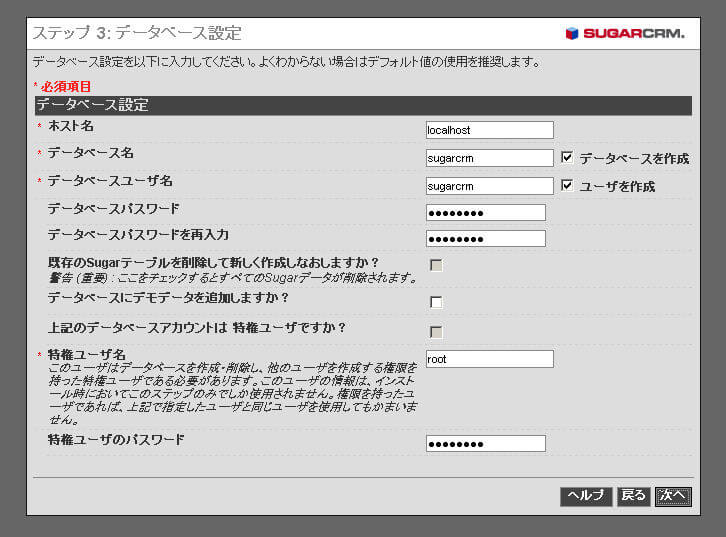This screenshot has width=726, height=537.
Task: Click the dark データベース設定 section header bar
Action: (x=361, y=105)
